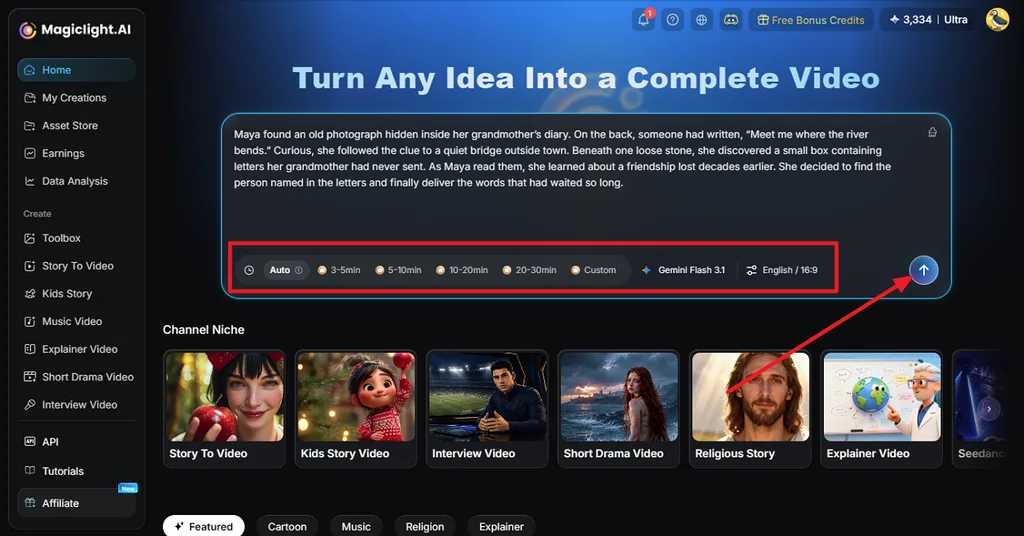Click the API sidebar icon

click(x=29, y=441)
